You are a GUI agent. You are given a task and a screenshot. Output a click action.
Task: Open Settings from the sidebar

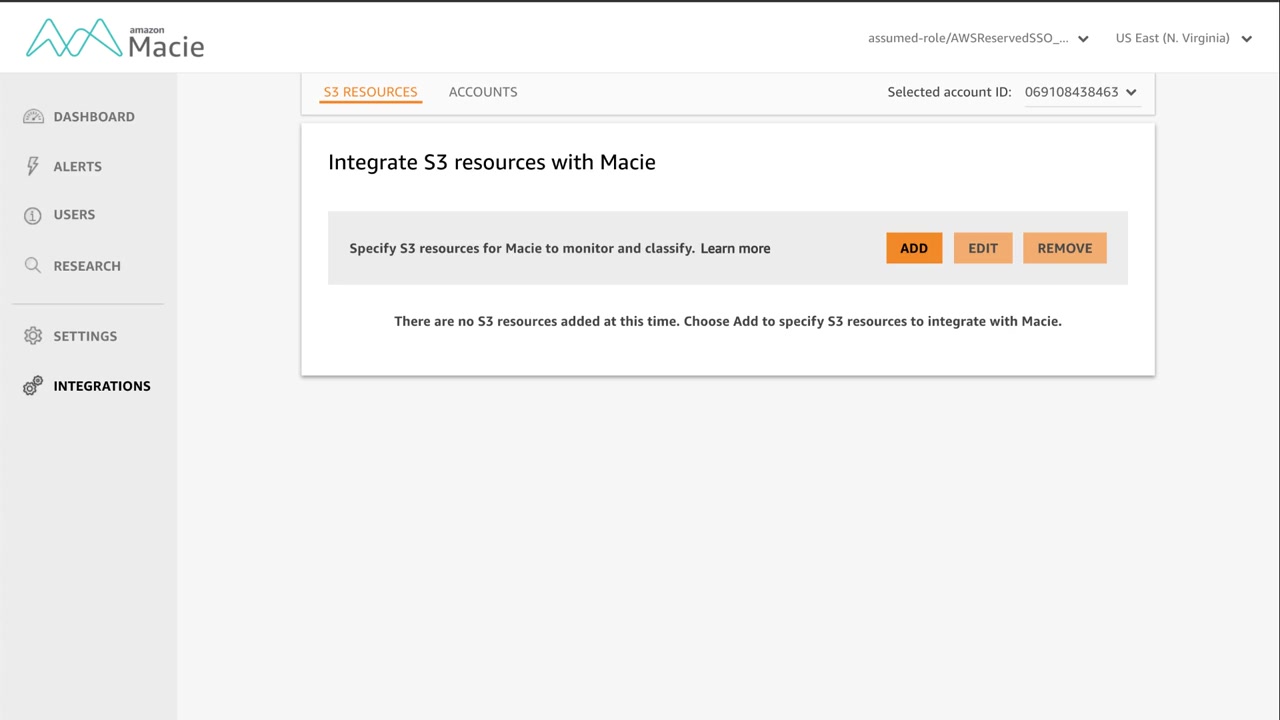(85, 336)
